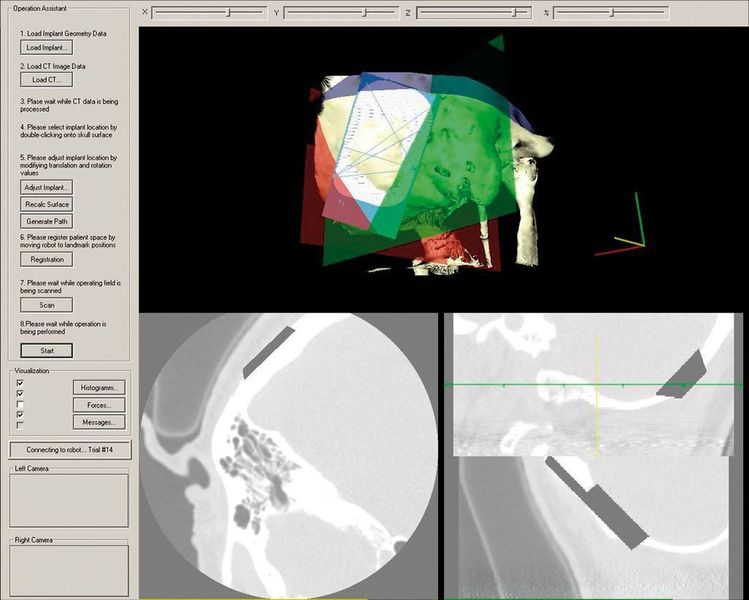Start patient Registration button

tap(47, 259)
